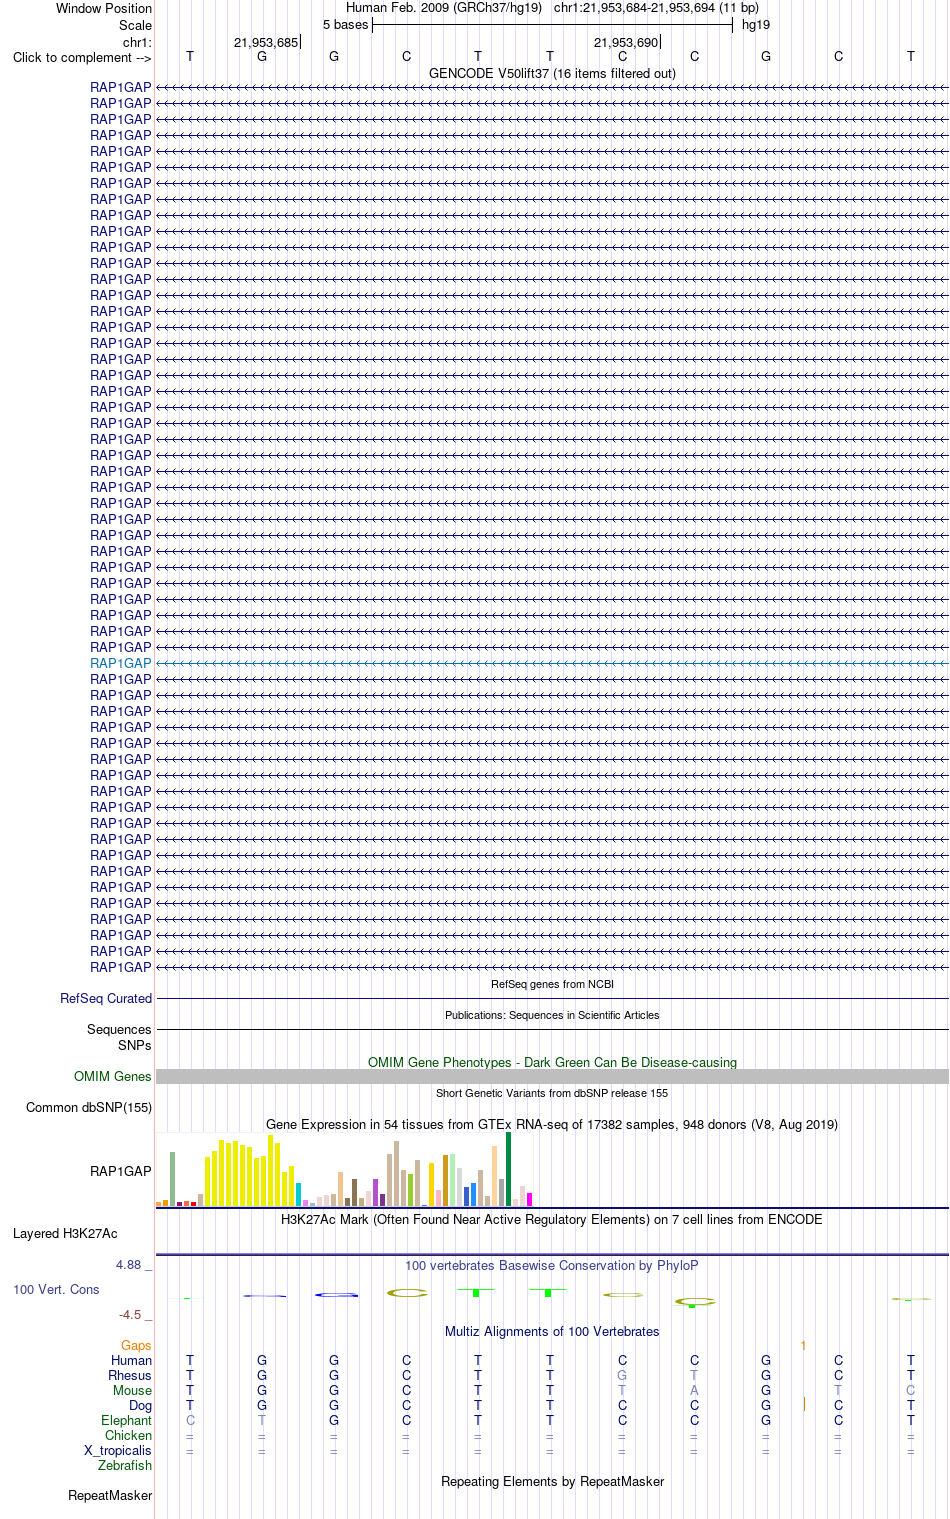This screenshot has width=950, height=1519.
Task: Click the RAP1GAP label beside the GTEx chart
Action: pos(121,1171)
